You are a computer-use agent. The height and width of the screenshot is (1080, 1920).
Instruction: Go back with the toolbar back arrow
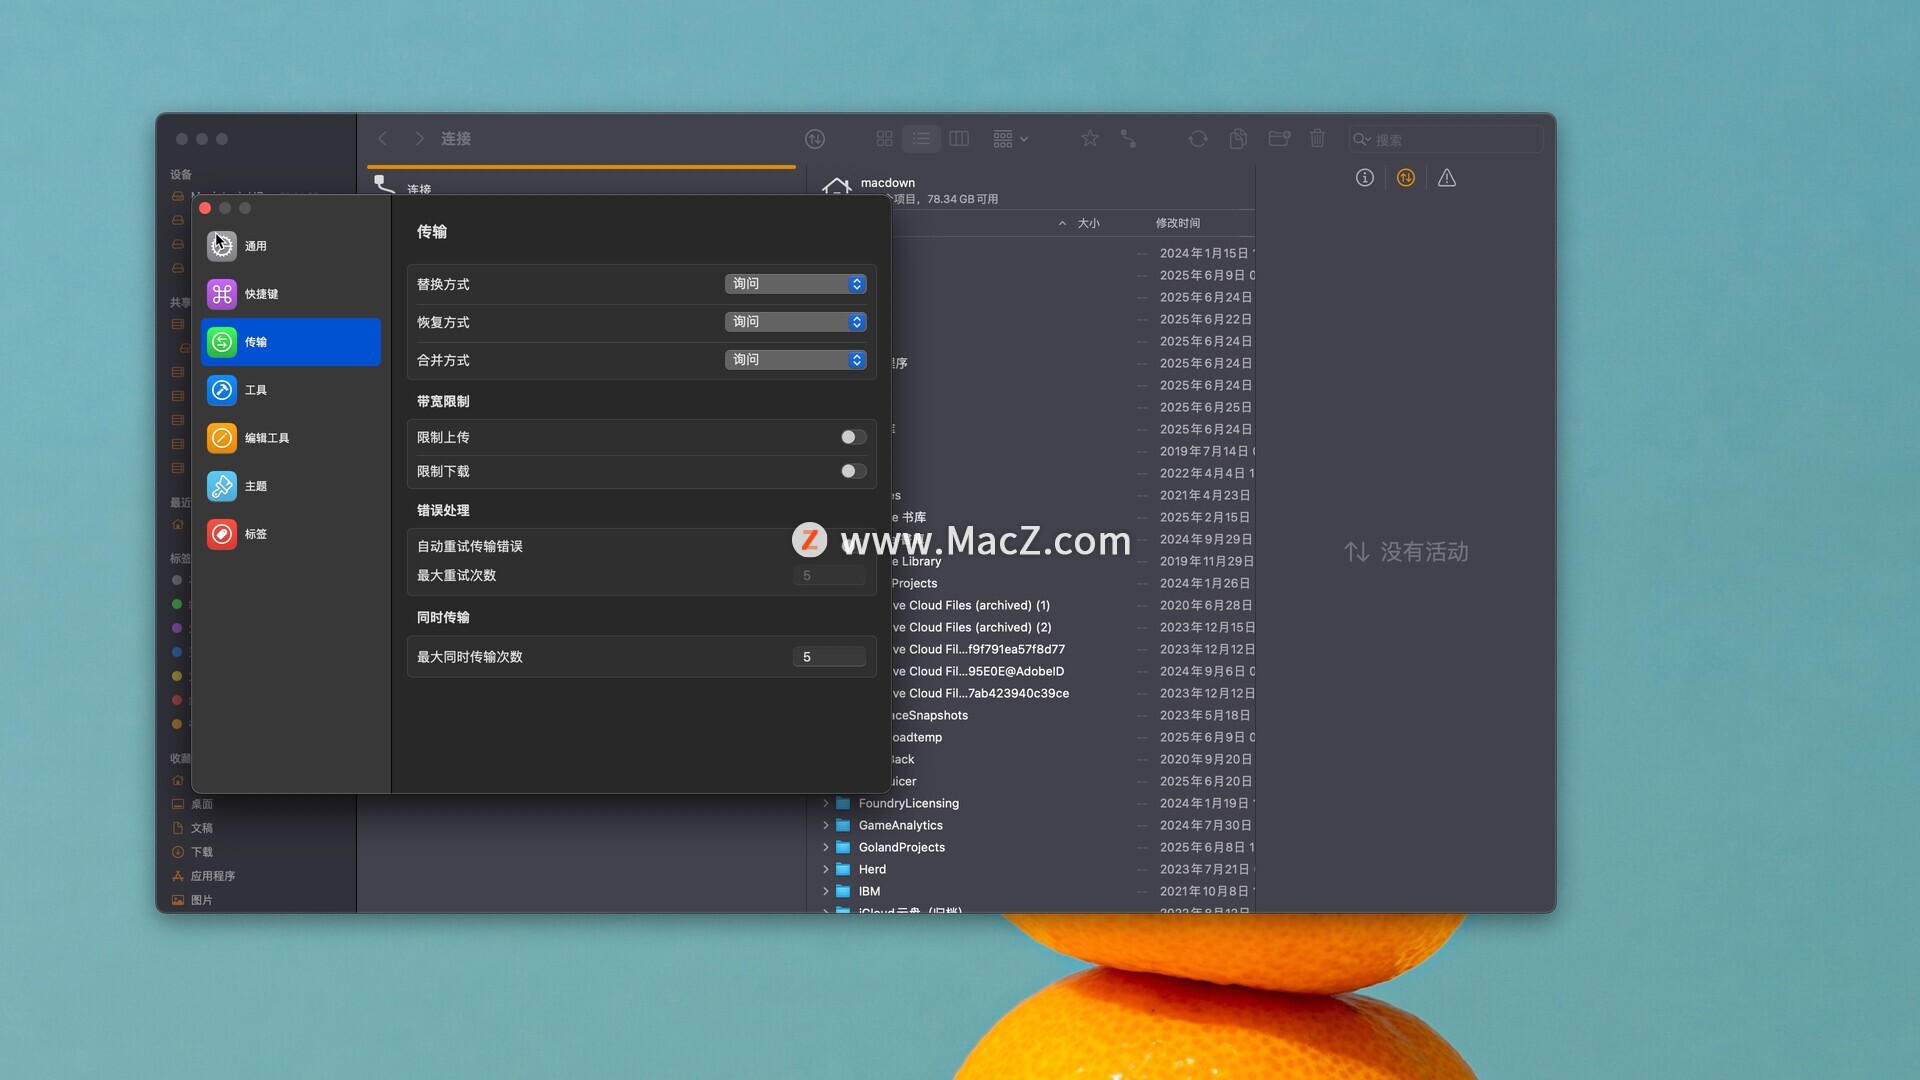[382, 139]
